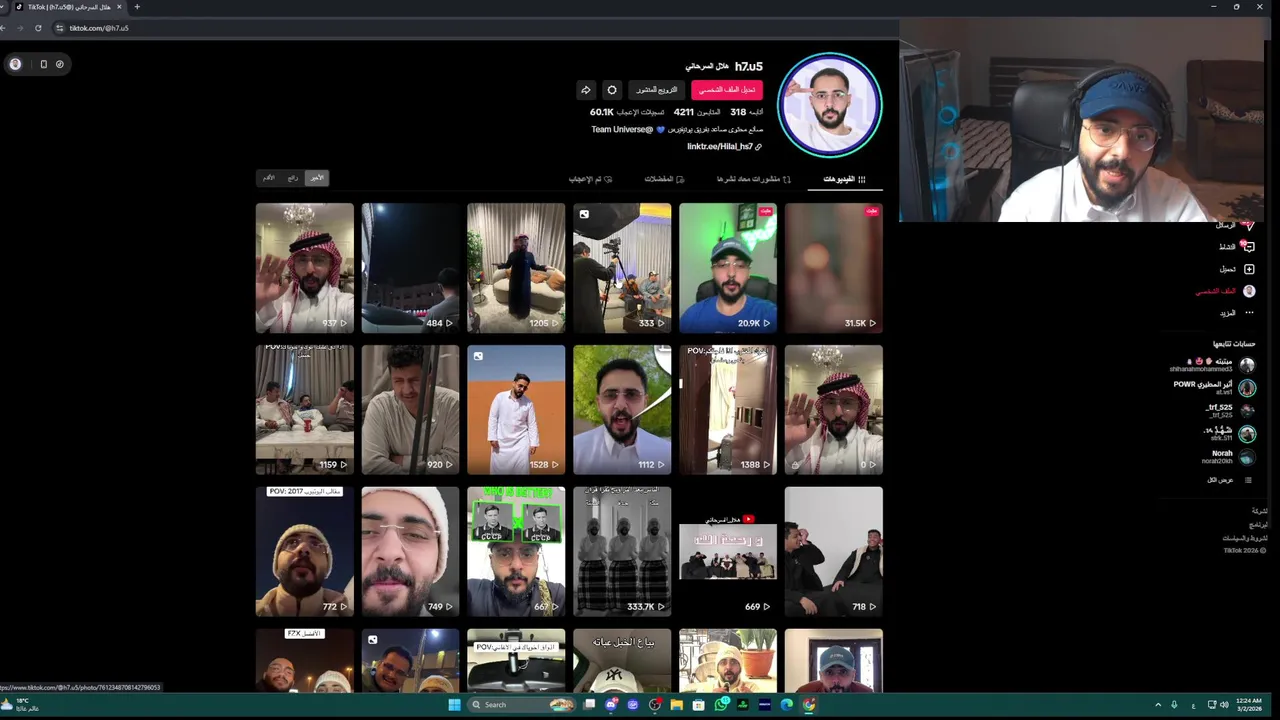This screenshot has width=1280, height=720.
Task: Switch to the Liked tab
Action: 590,179
